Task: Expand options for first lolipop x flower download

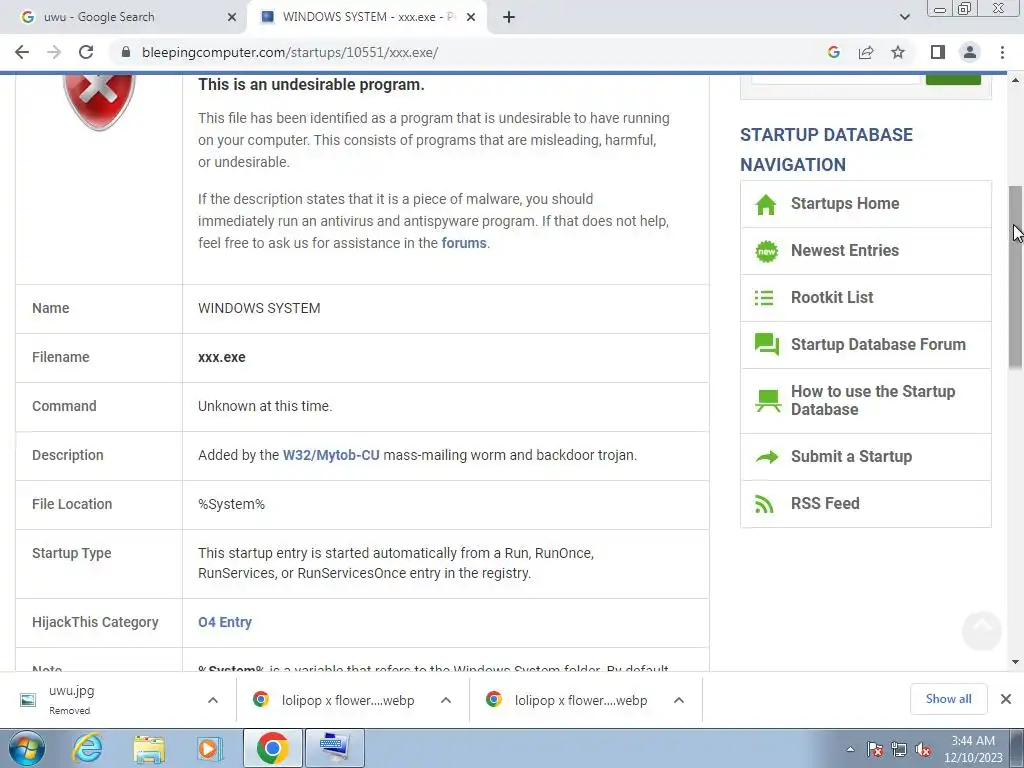Action: coord(446,700)
